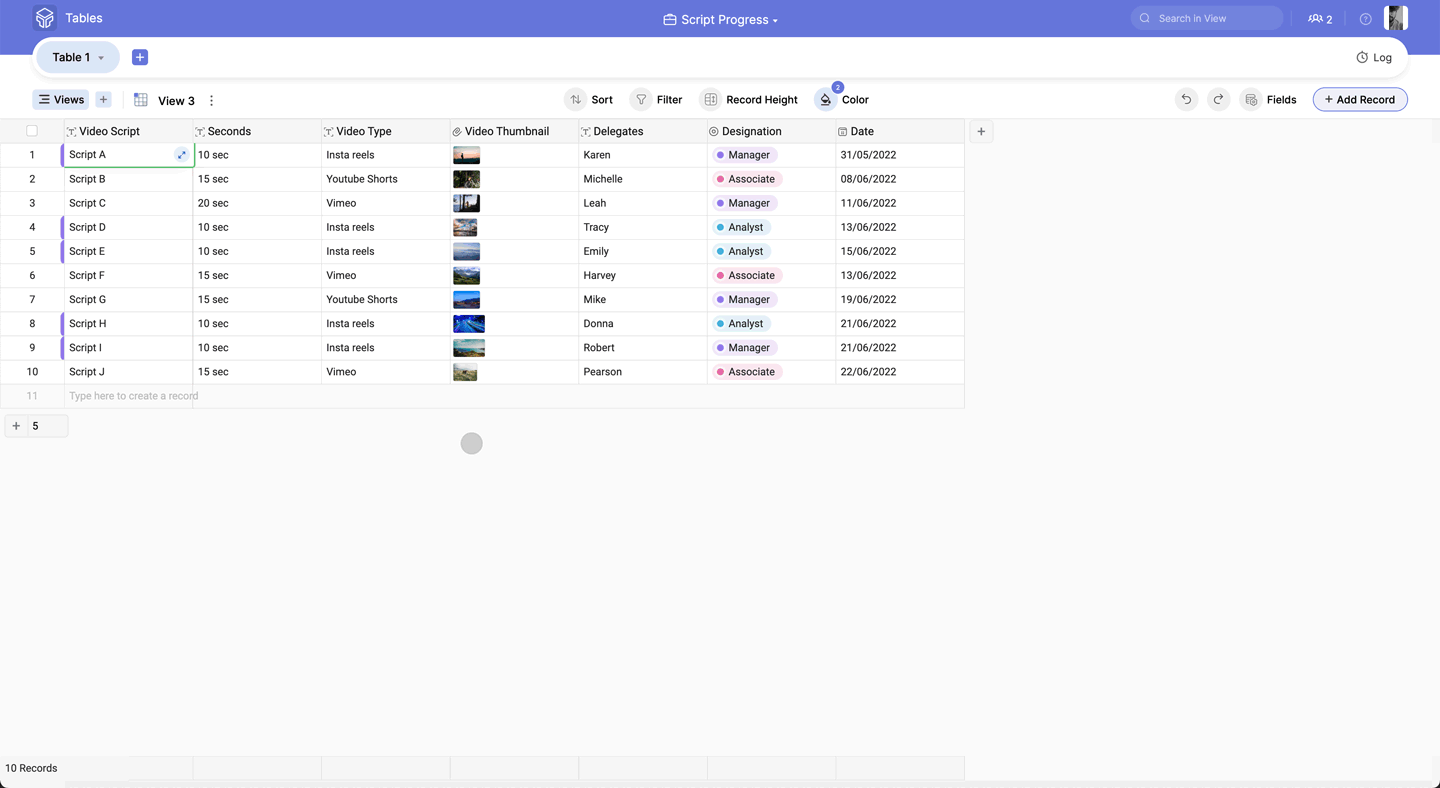The width and height of the screenshot is (1440, 788).
Task: Click the date cell 31/05/2022
Action: 900,155
